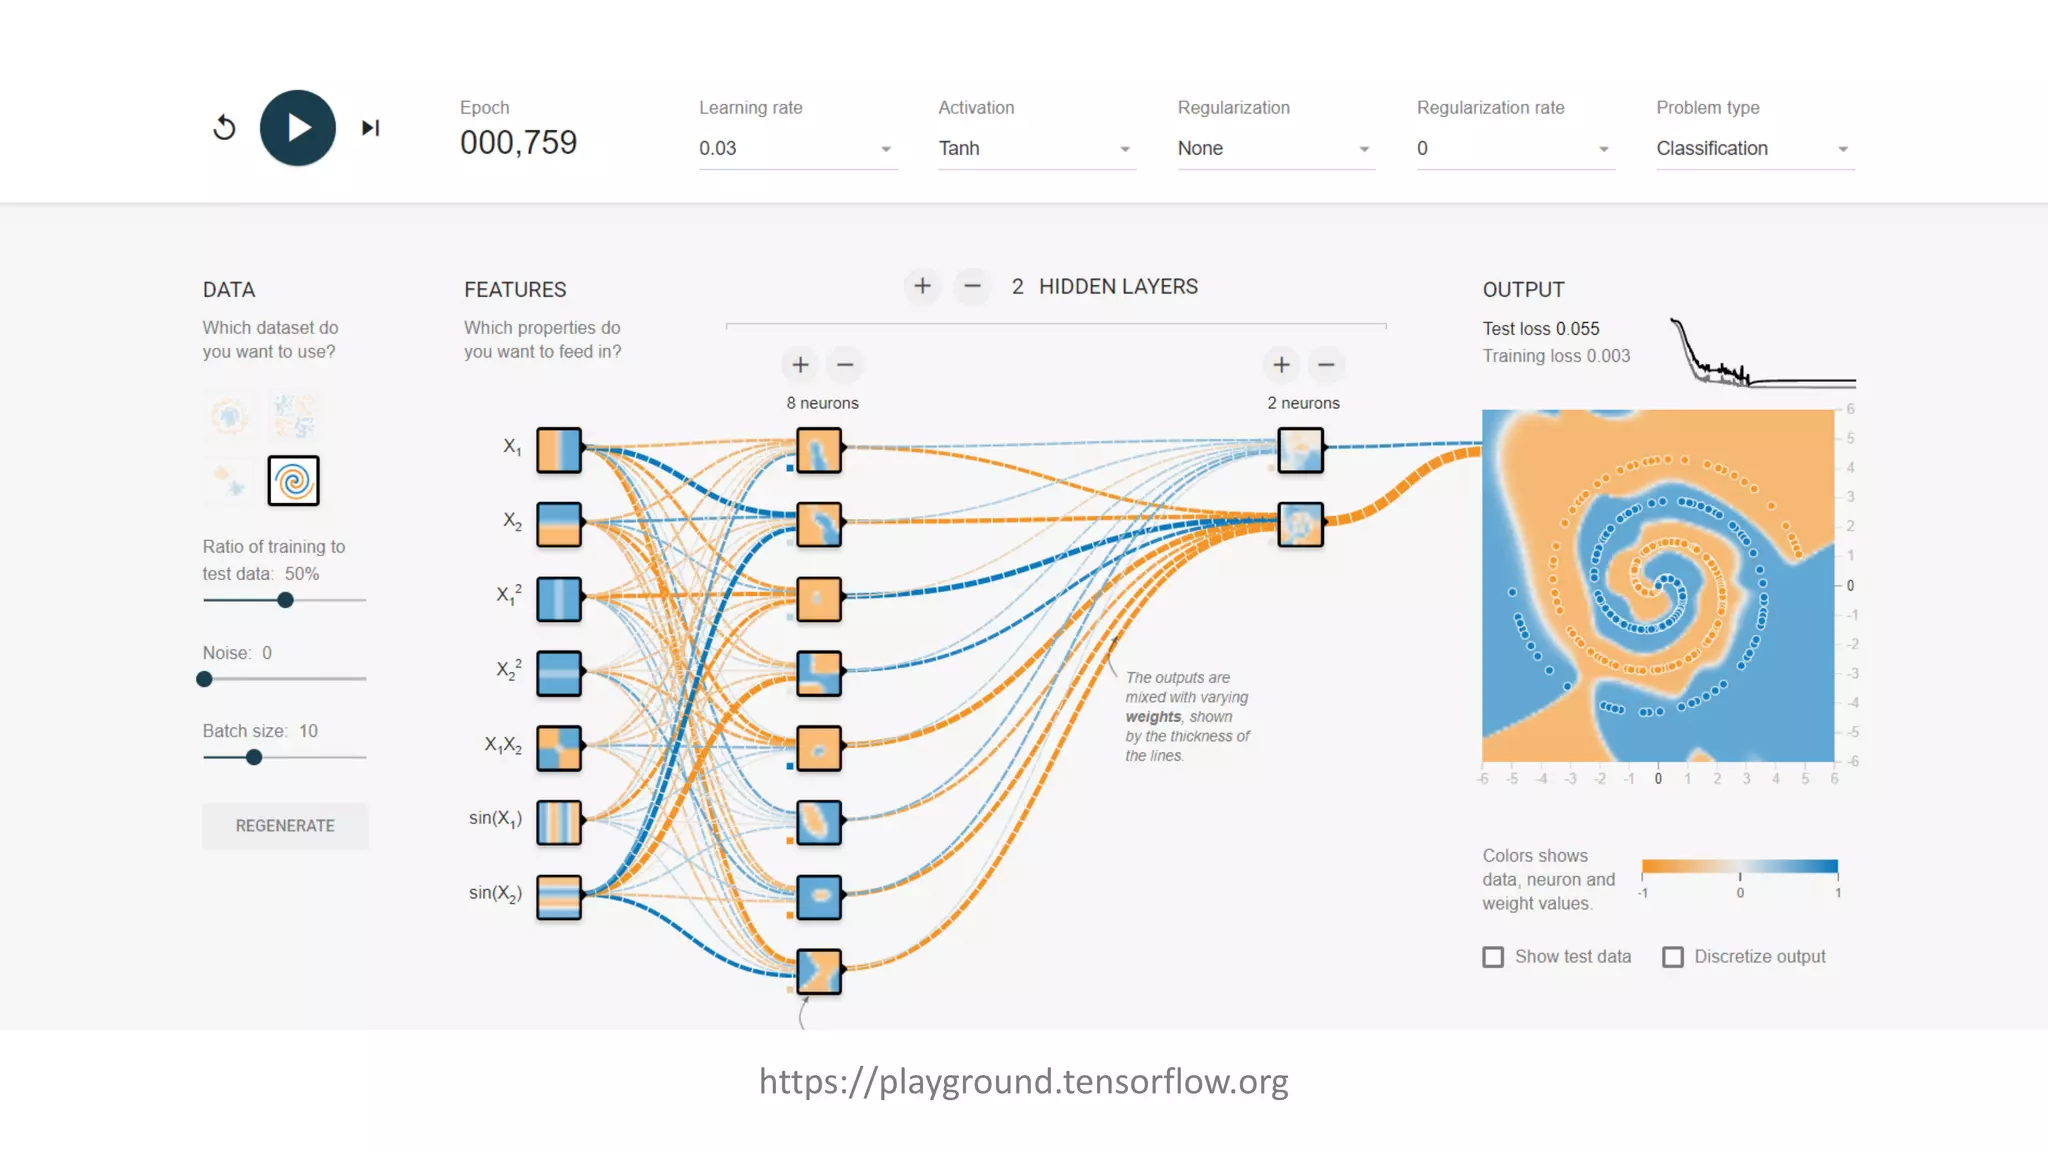Remove a neuron from the 2-neuron layer

(1326, 365)
